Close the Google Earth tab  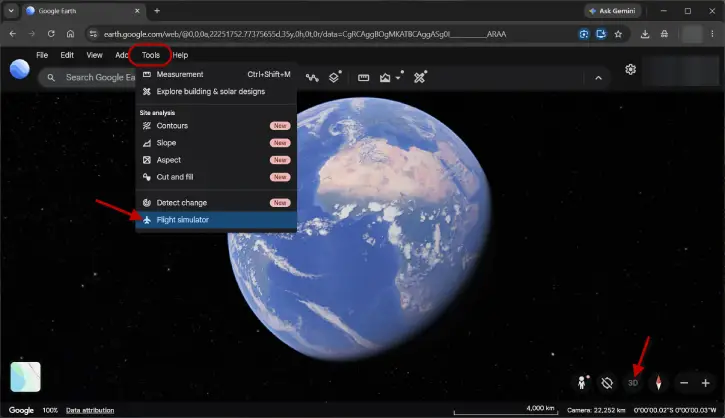click(x=137, y=11)
